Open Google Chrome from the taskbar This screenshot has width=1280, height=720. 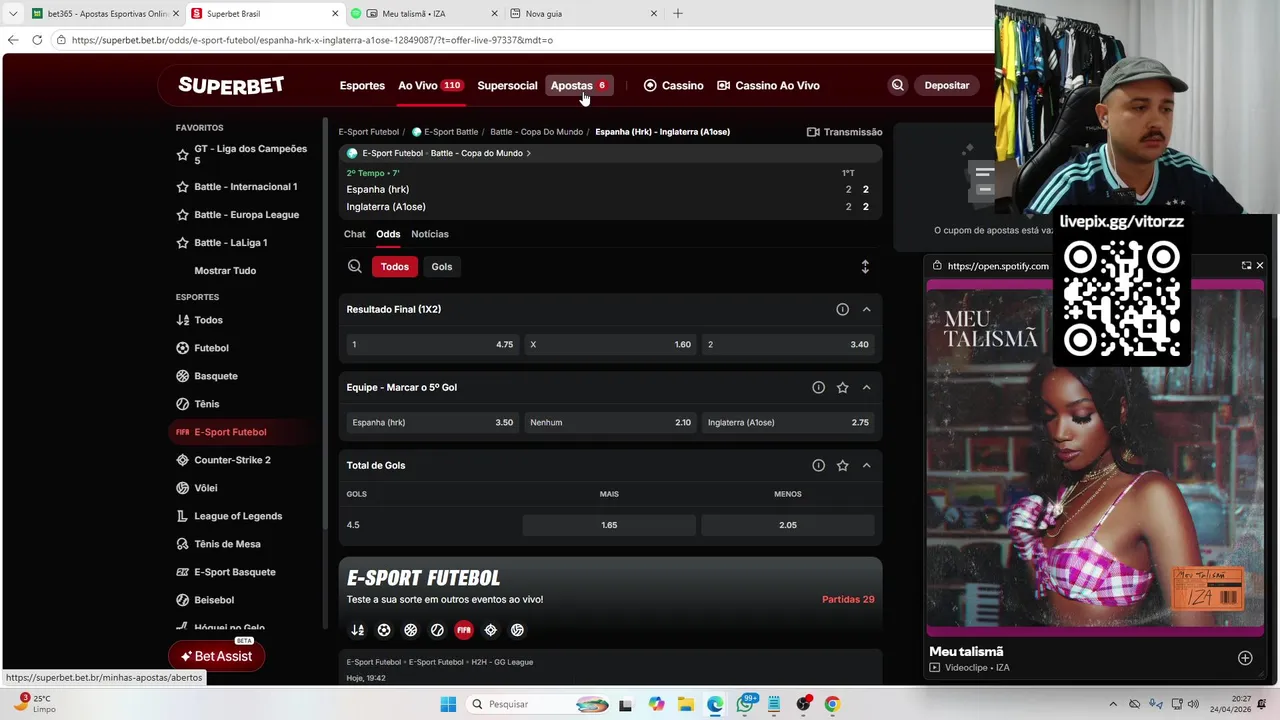[832, 704]
